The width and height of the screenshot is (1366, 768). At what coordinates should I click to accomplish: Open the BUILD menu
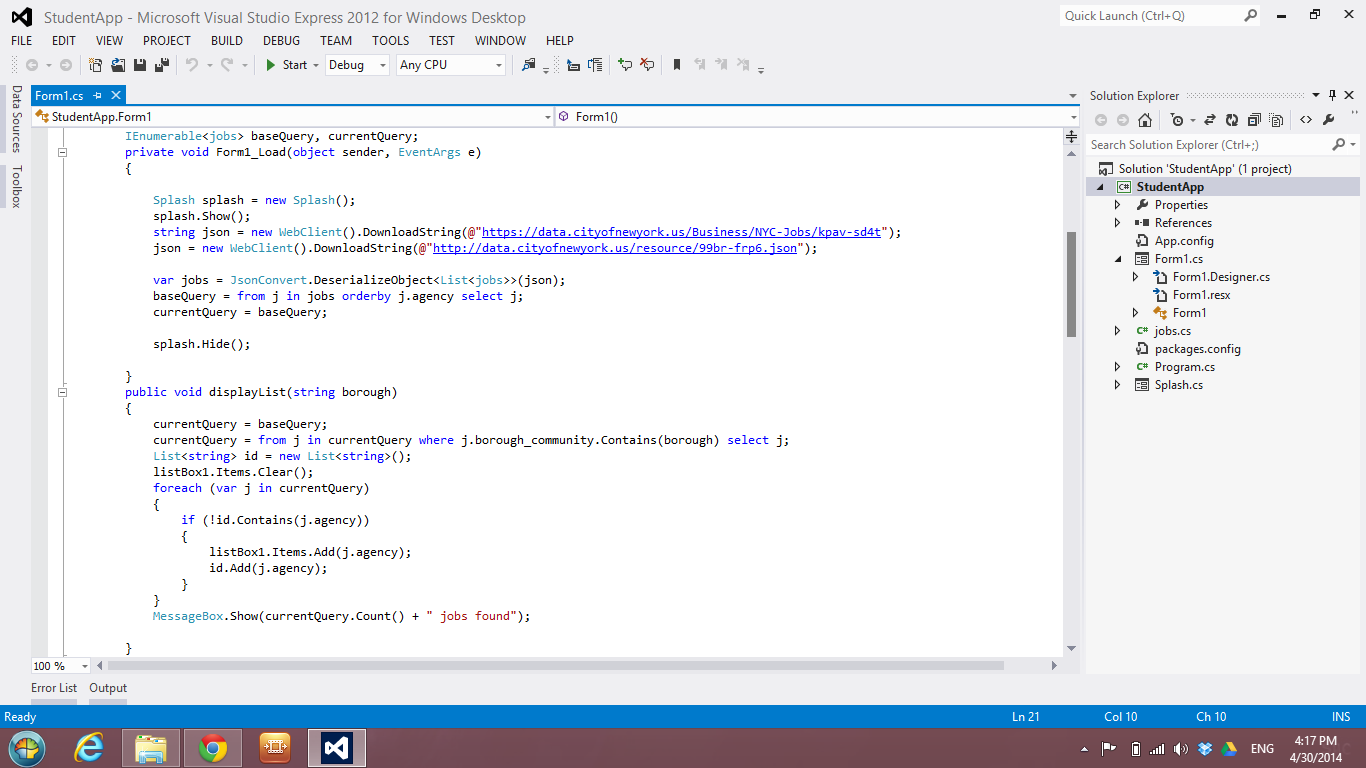(227, 41)
